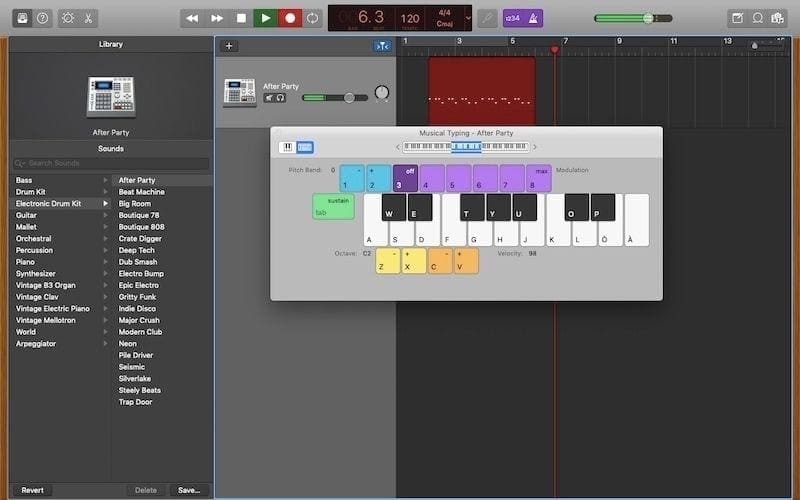This screenshot has width=800, height=500.
Task: Start recording with red Record button
Action: point(290,18)
